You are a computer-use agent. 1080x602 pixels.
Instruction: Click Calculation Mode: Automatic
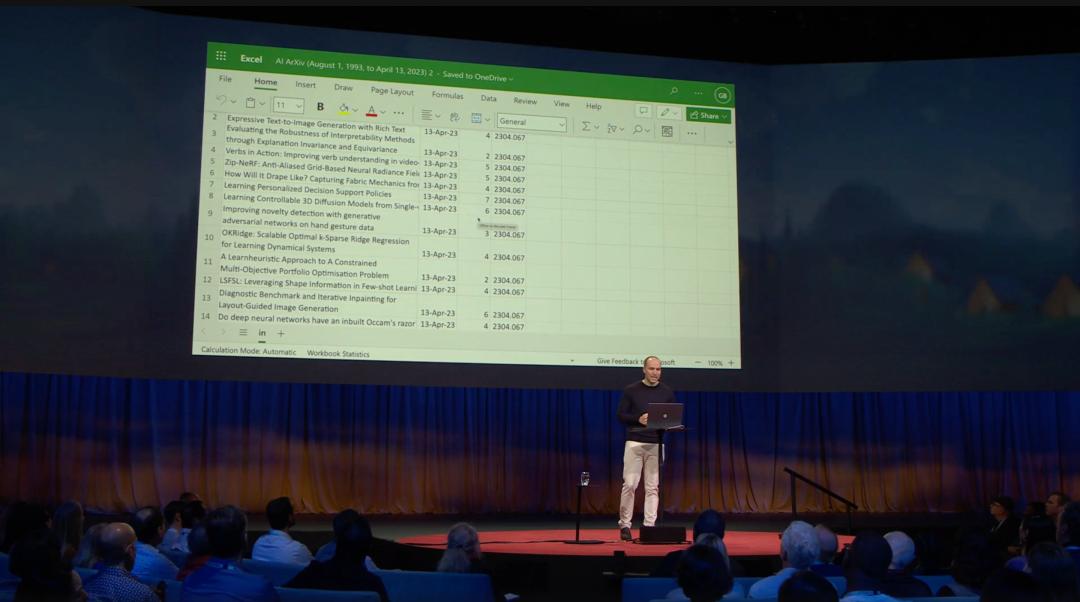248,351
